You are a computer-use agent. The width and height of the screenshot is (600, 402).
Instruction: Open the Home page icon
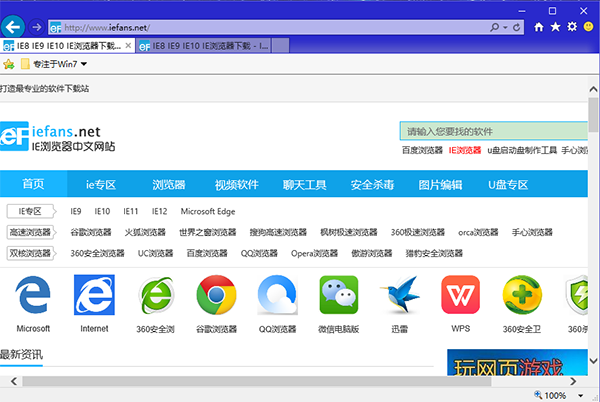coord(541,26)
